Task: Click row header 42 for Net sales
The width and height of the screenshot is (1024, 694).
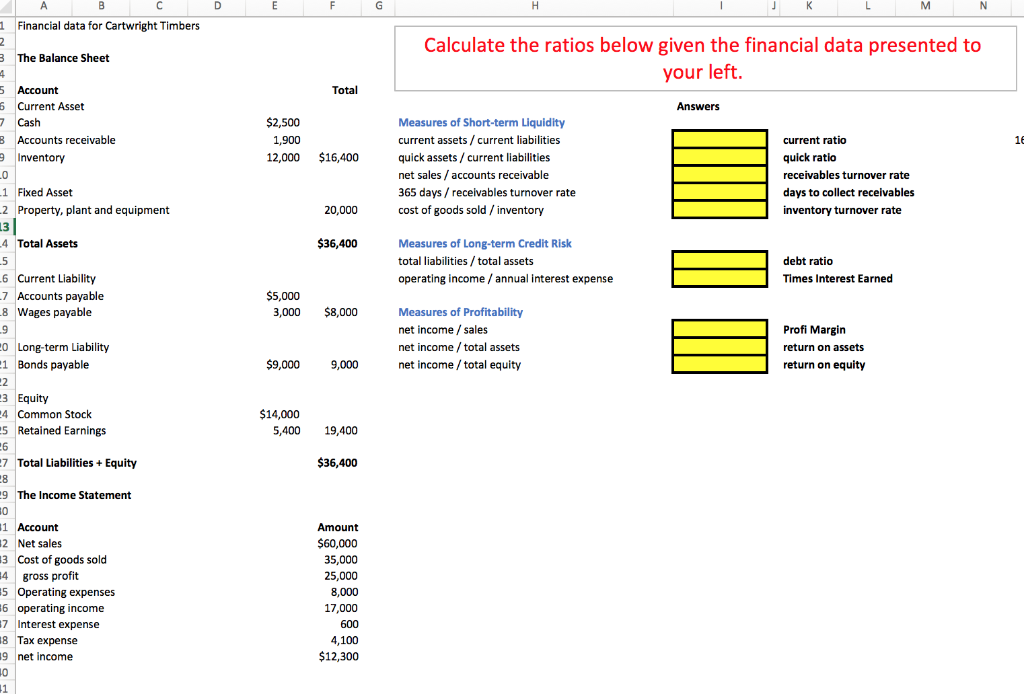Action: [x=7, y=543]
